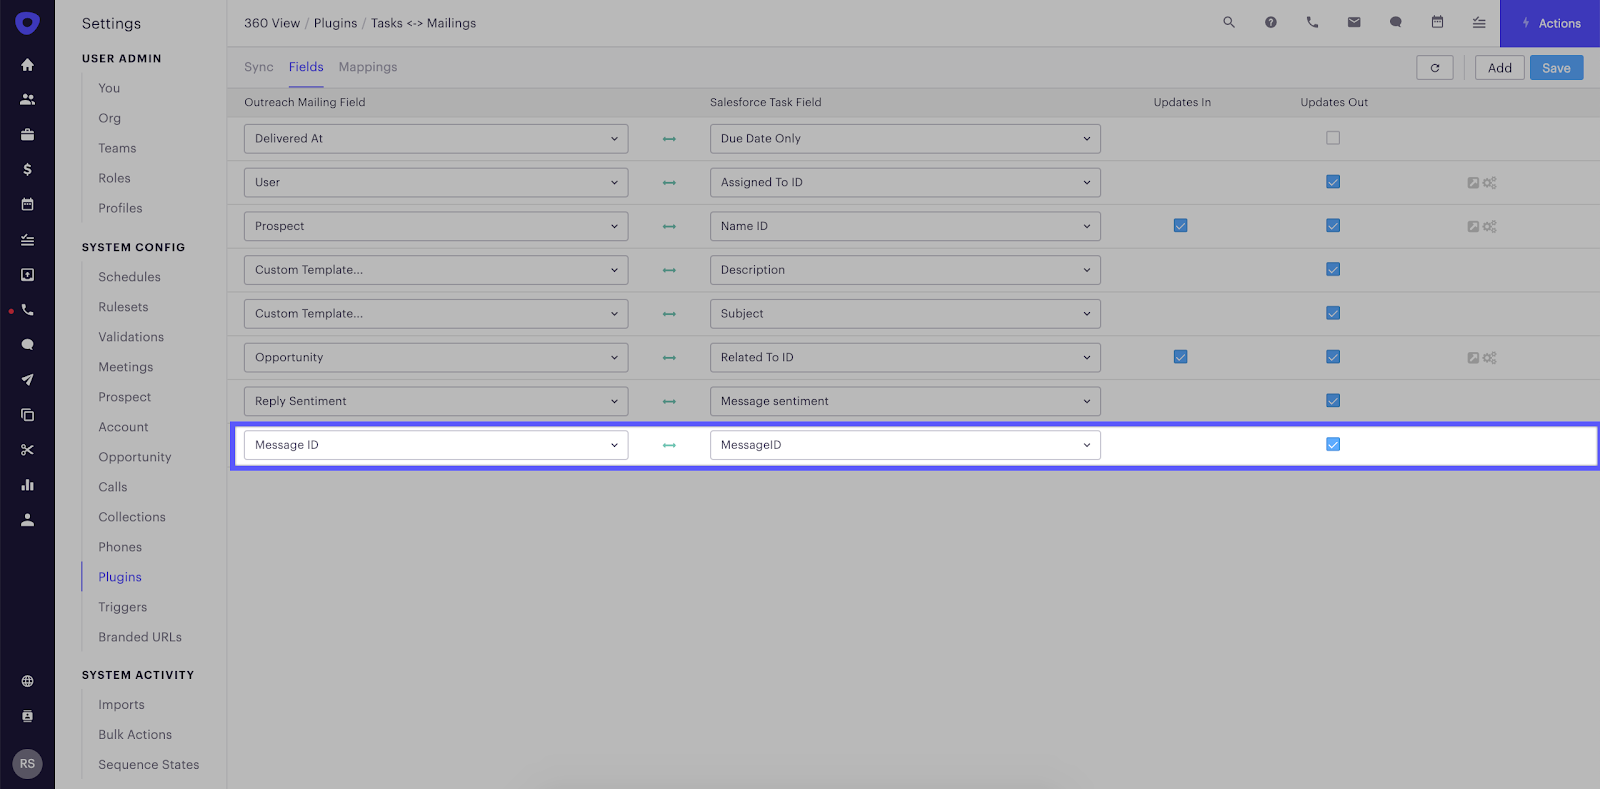This screenshot has height=789, width=1600.
Task: Switch to the Sync tab
Action: click(x=259, y=67)
